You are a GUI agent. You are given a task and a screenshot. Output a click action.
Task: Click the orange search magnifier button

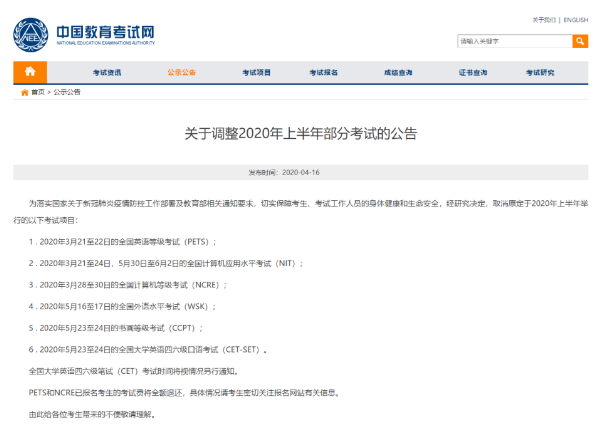580,41
